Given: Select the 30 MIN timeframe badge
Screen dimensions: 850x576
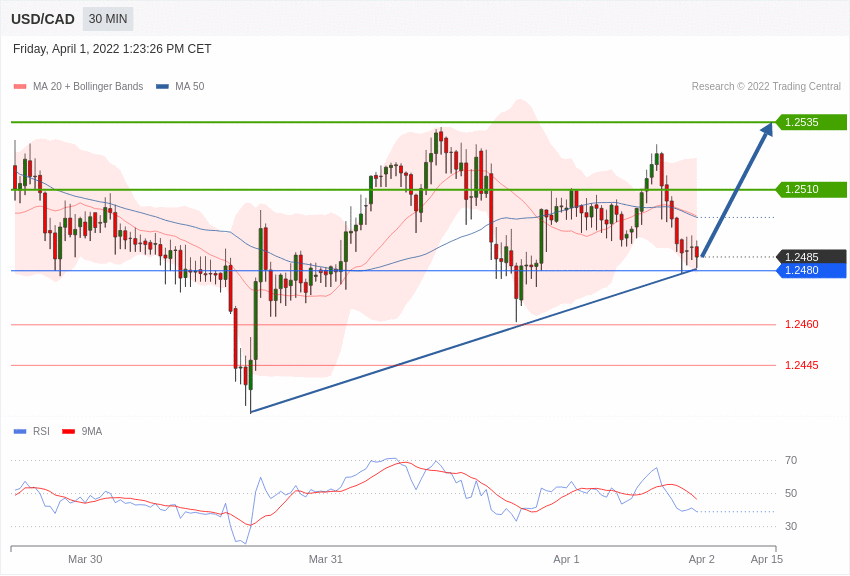Looking at the screenshot, I should pyautogui.click(x=108, y=19).
